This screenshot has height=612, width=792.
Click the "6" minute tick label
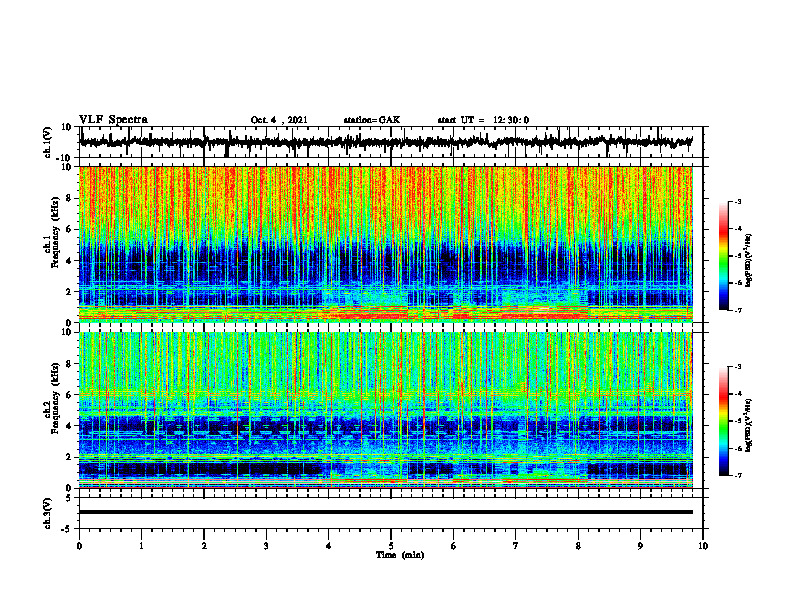[454, 546]
